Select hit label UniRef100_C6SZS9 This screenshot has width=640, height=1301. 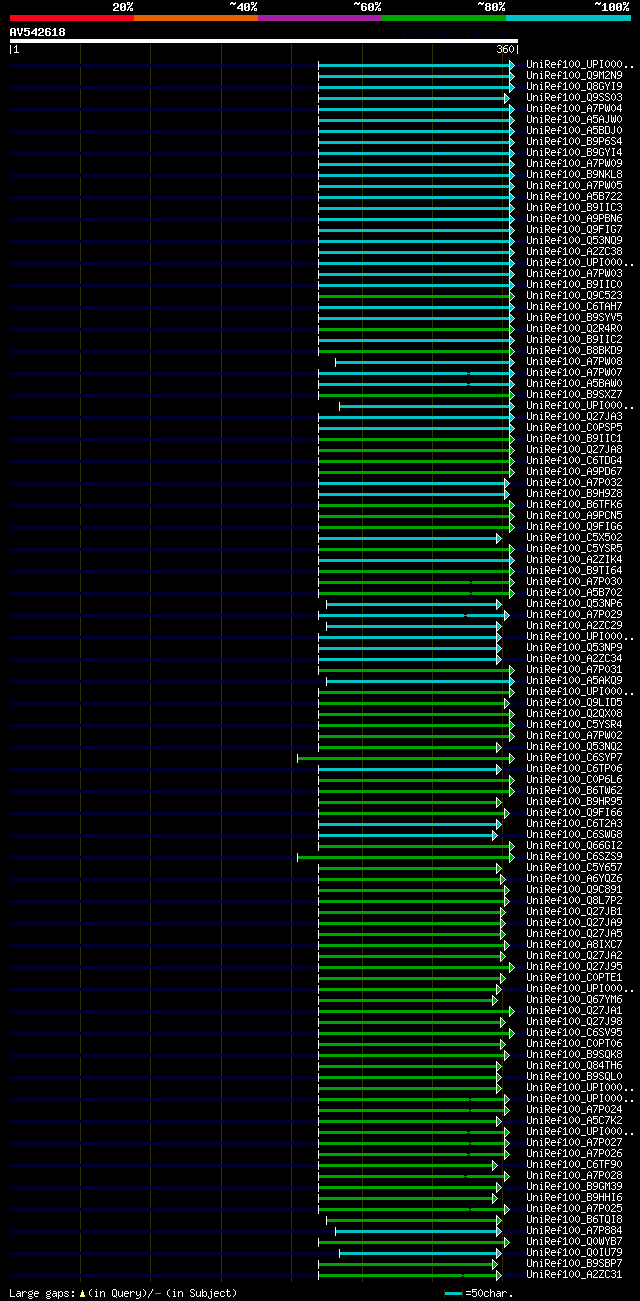point(574,856)
